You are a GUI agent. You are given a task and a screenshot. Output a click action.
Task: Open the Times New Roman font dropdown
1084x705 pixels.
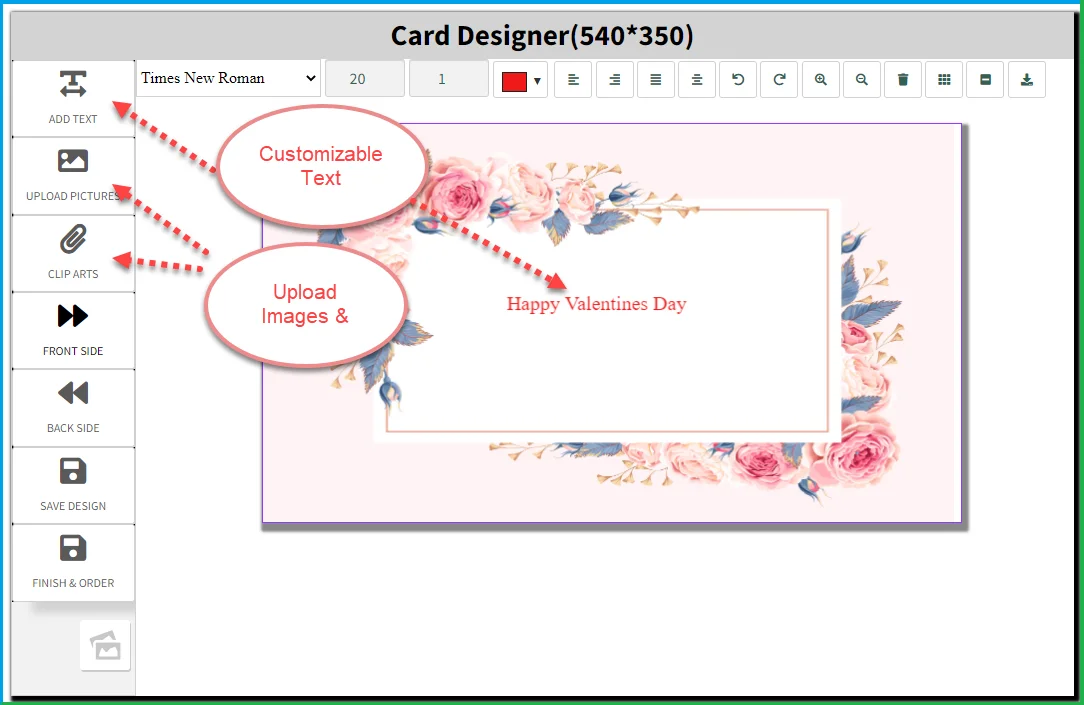tap(228, 78)
